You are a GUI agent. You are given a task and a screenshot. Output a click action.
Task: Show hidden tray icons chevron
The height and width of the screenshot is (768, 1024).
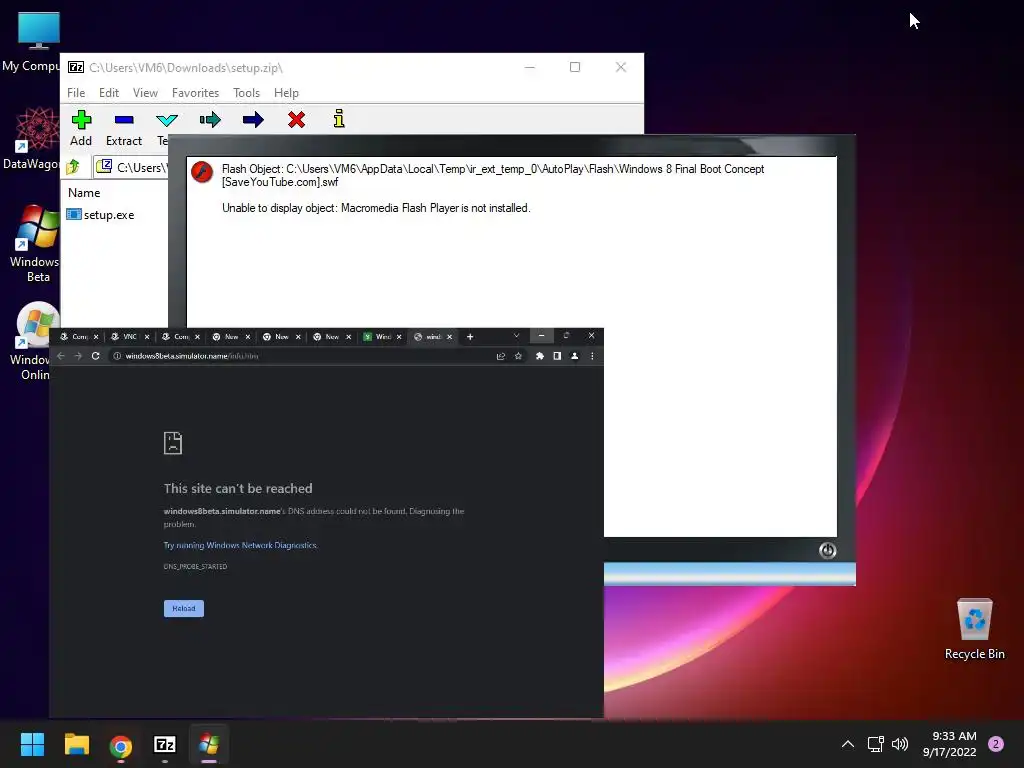(x=848, y=744)
